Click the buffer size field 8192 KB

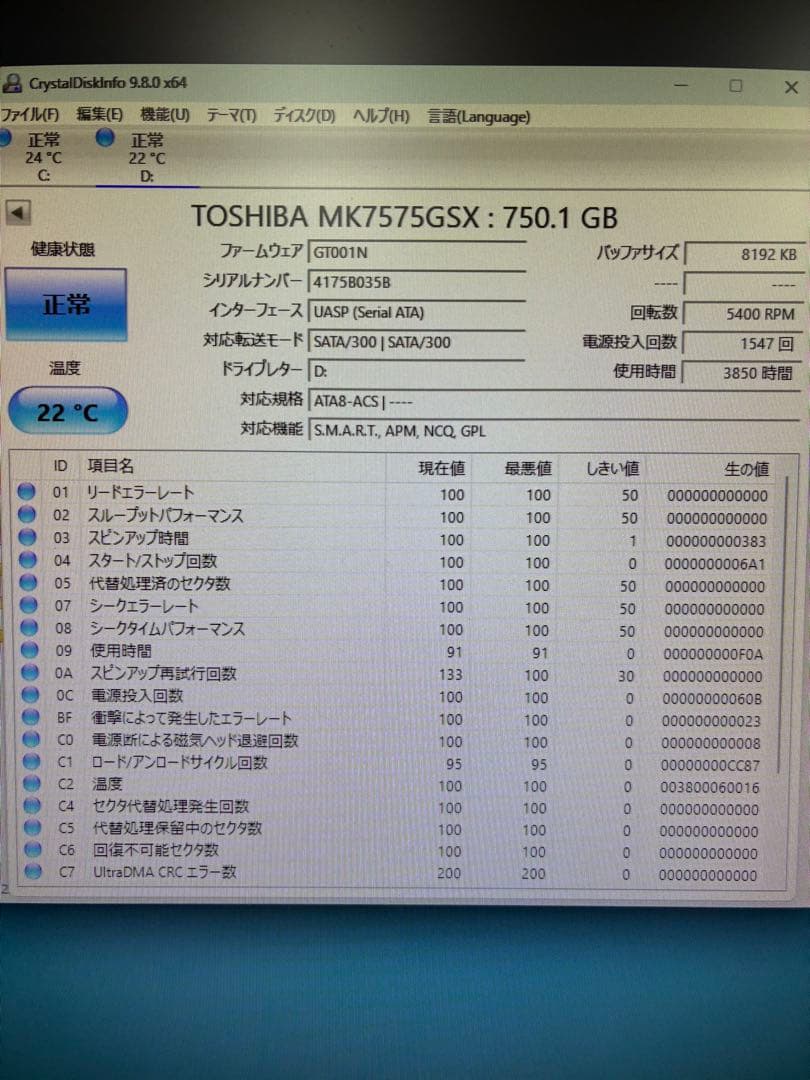point(744,254)
